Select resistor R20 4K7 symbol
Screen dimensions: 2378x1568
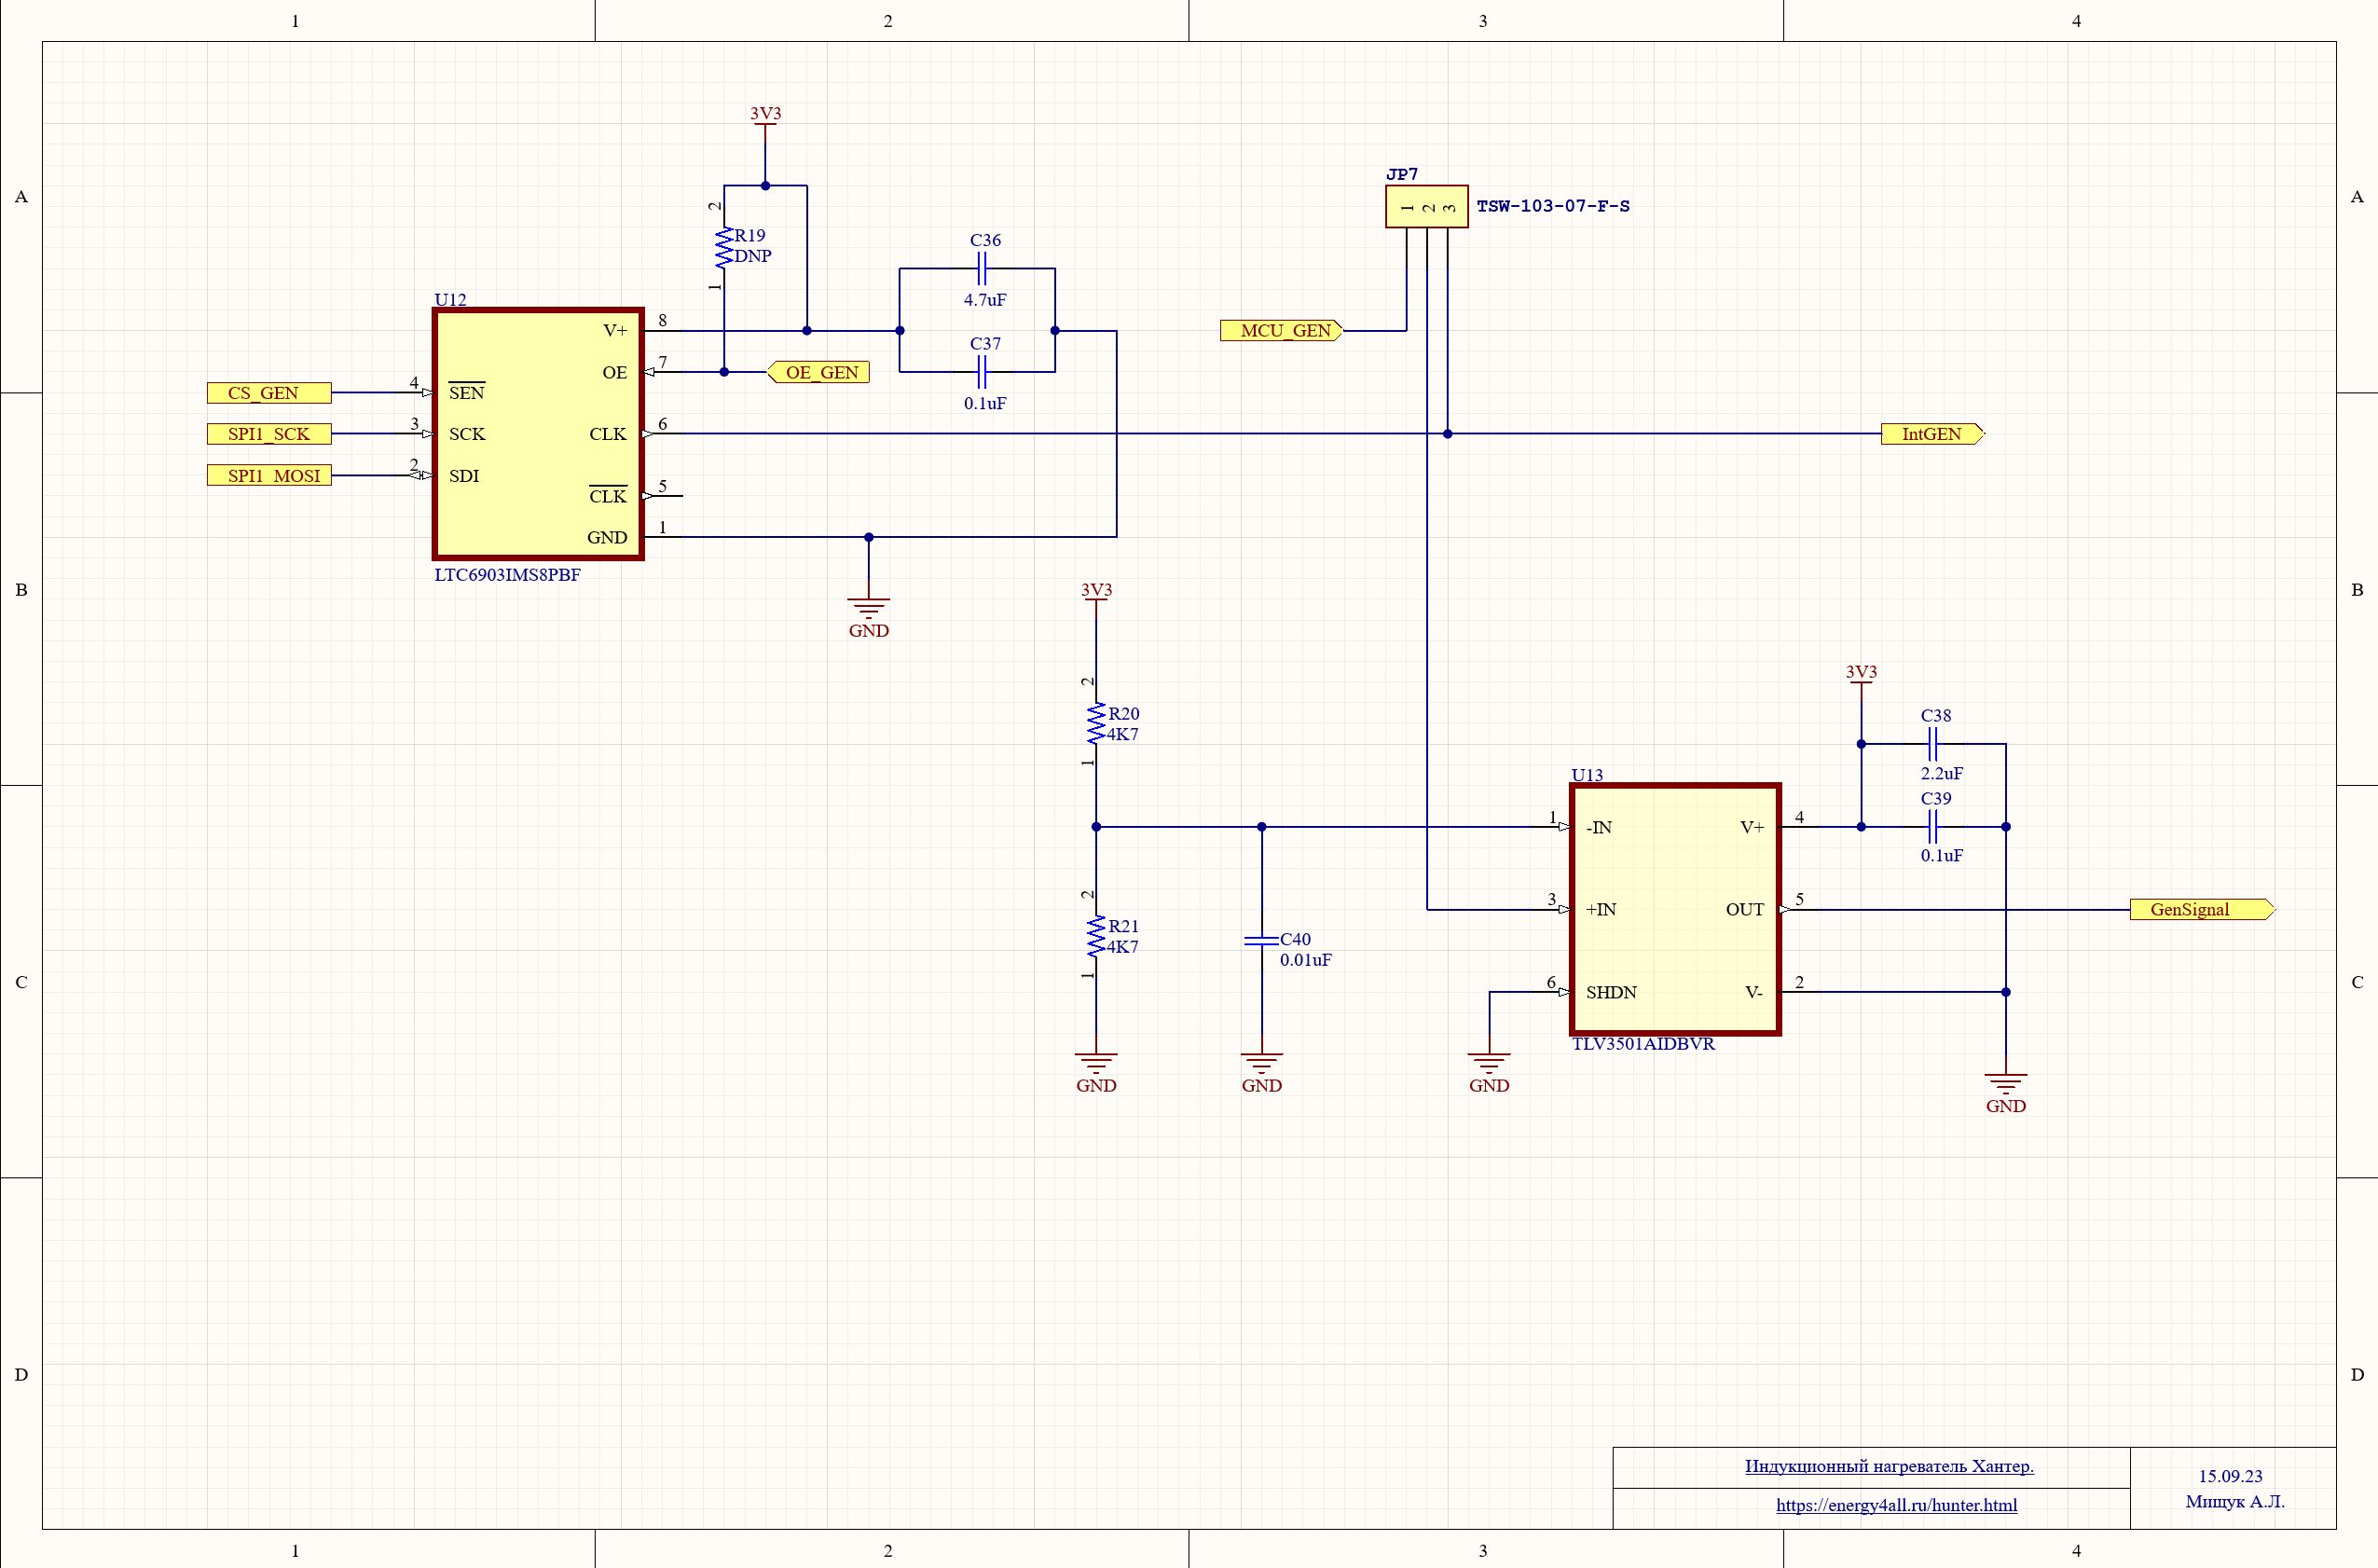coord(1096,724)
